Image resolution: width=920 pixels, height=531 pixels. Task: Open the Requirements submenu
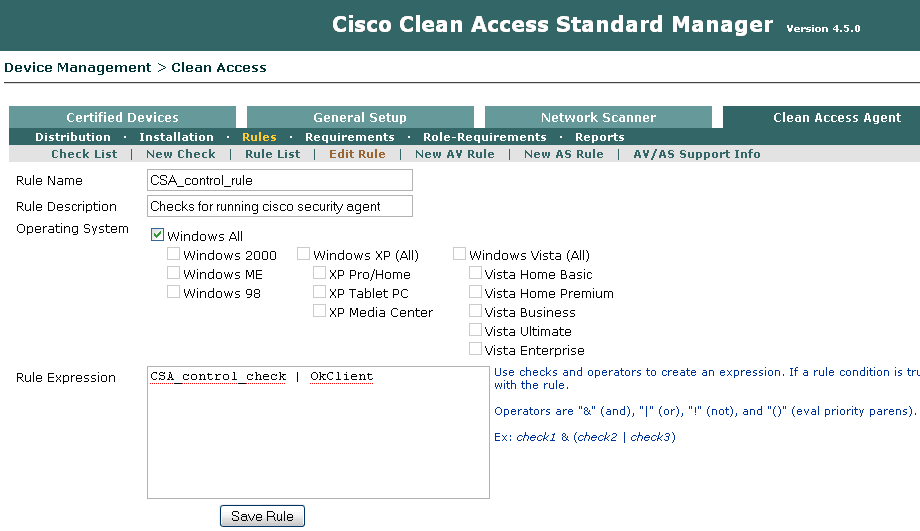click(x=350, y=137)
